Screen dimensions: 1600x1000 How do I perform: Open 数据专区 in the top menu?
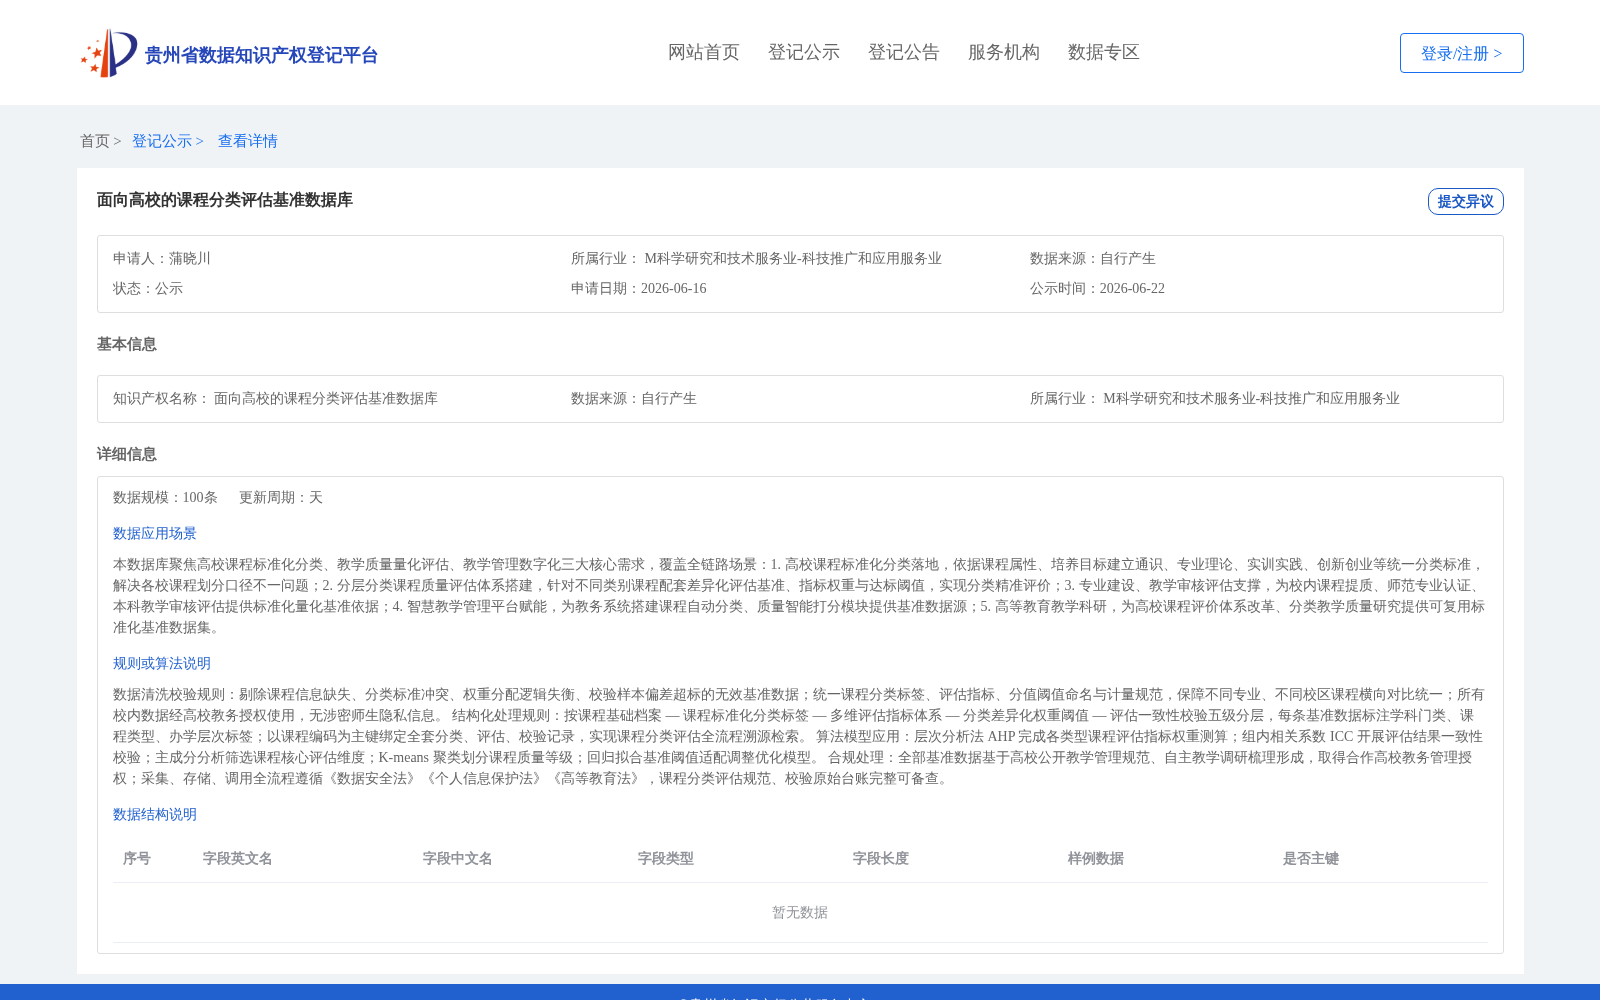tap(1104, 52)
